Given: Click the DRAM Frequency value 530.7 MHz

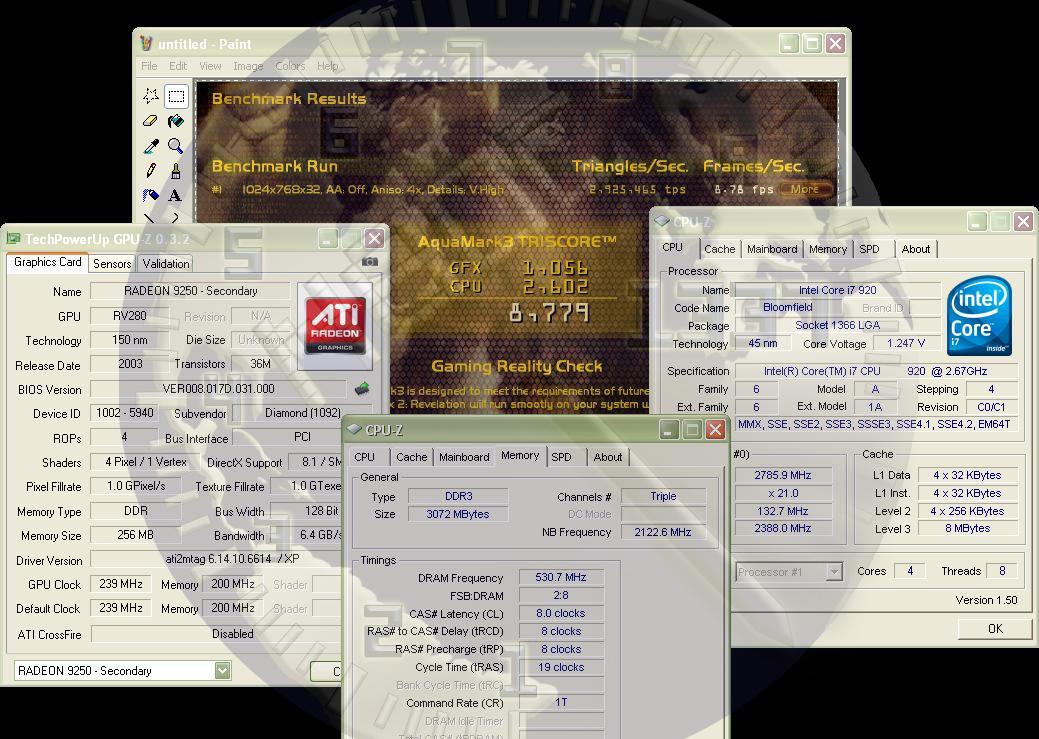Looking at the screenshot, I should (561, 577).
